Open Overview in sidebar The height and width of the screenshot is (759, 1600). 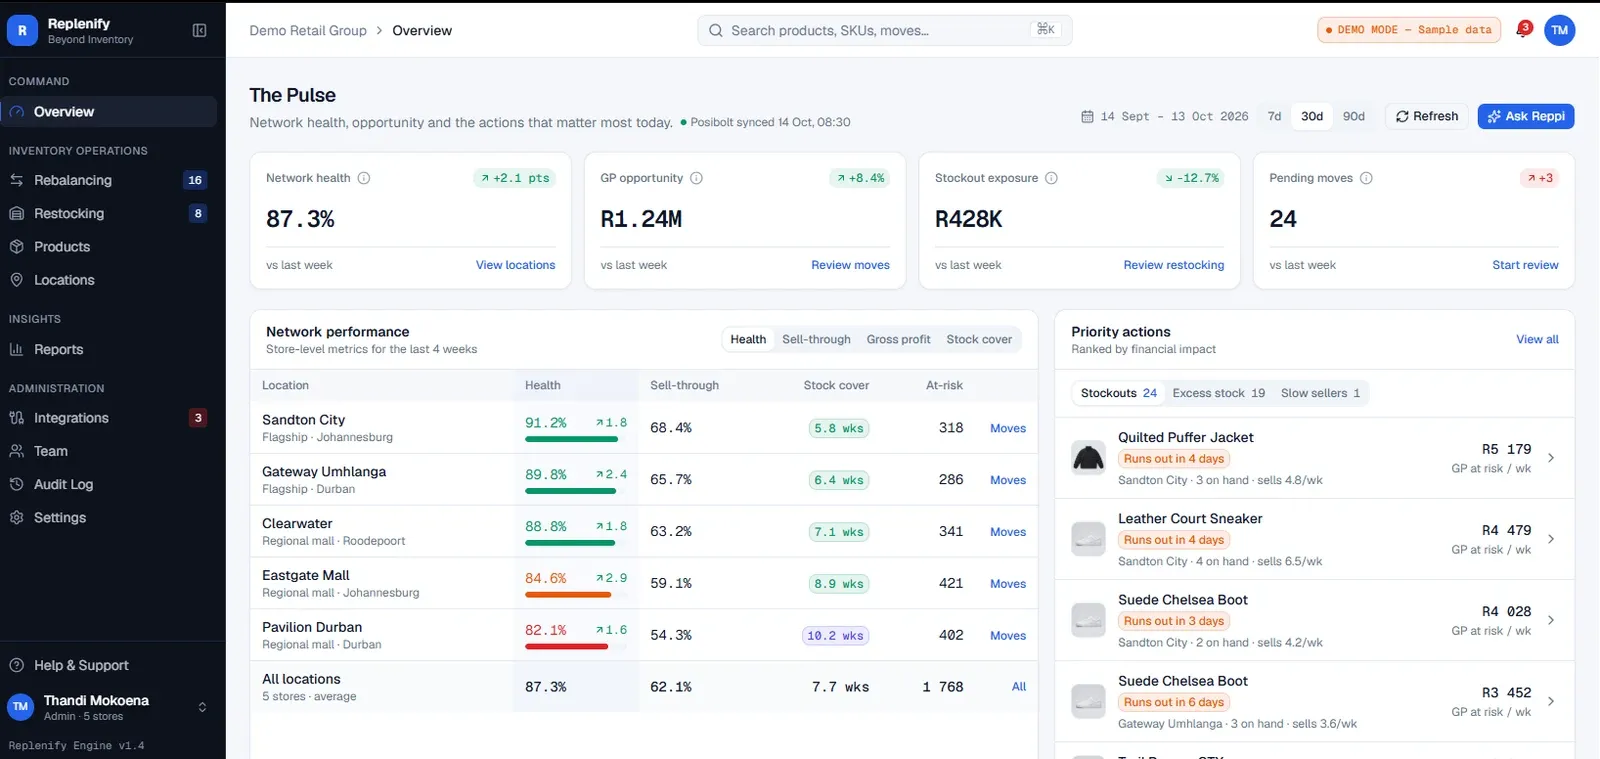tap(109, 112)
